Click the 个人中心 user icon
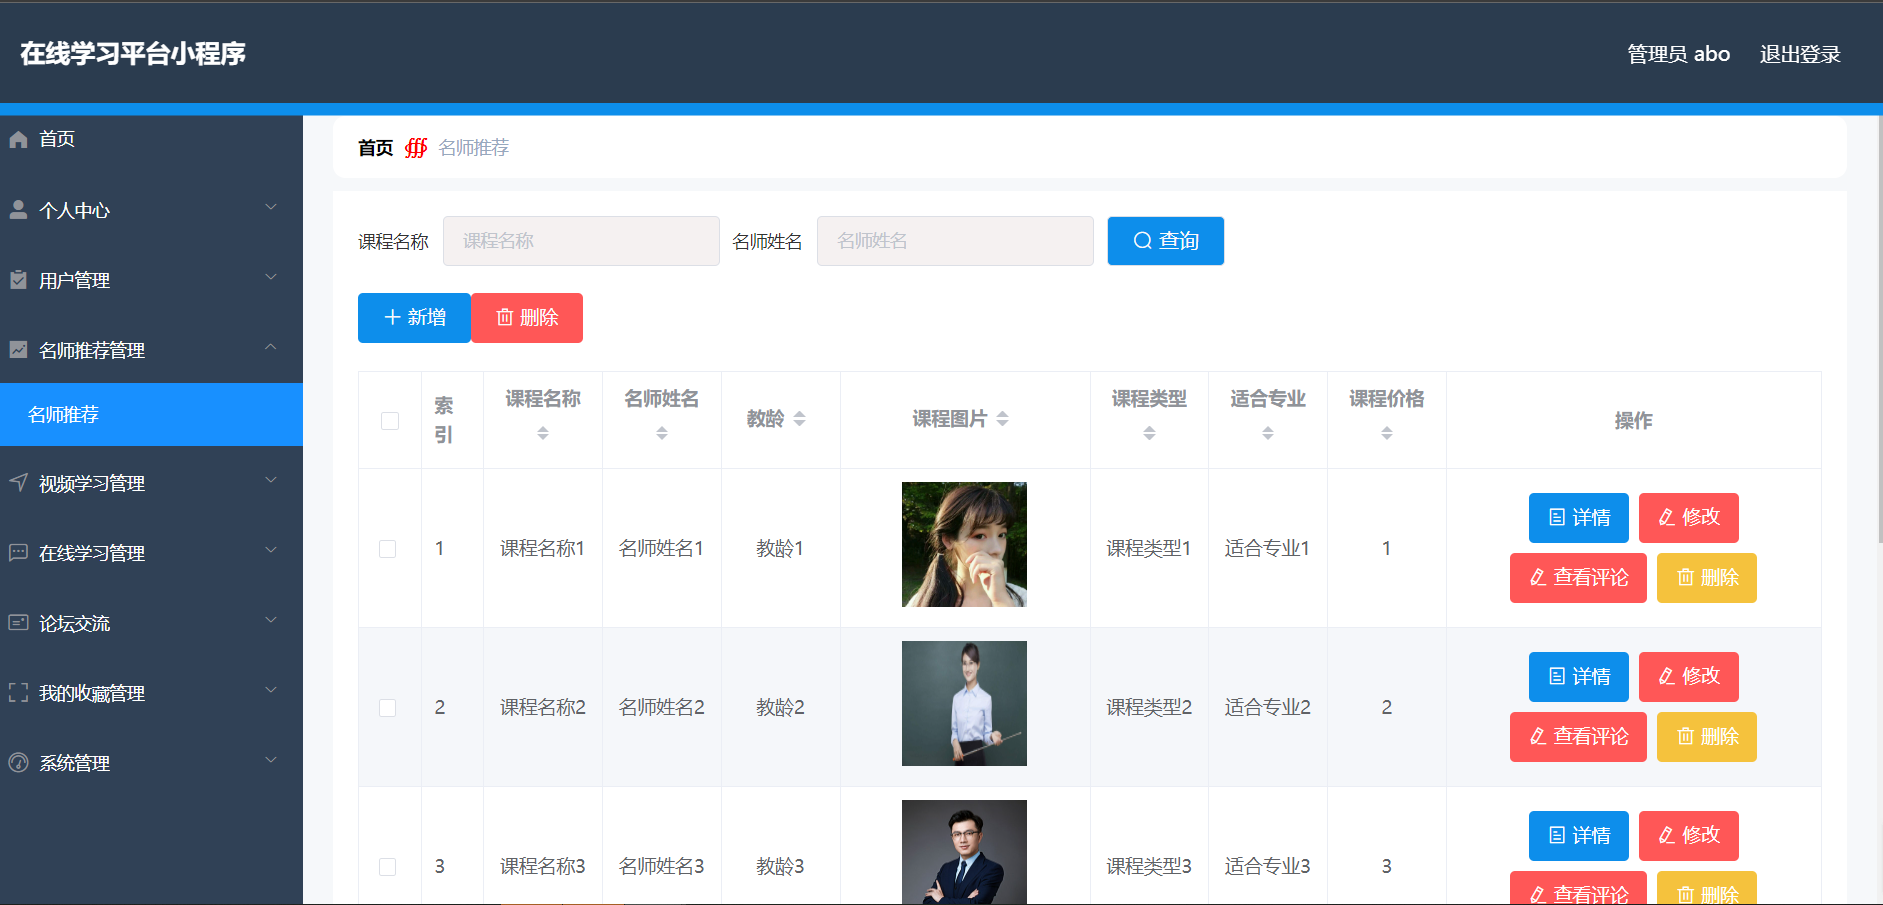This screenshot has width=1883, height=905. (x=18, y=210)
